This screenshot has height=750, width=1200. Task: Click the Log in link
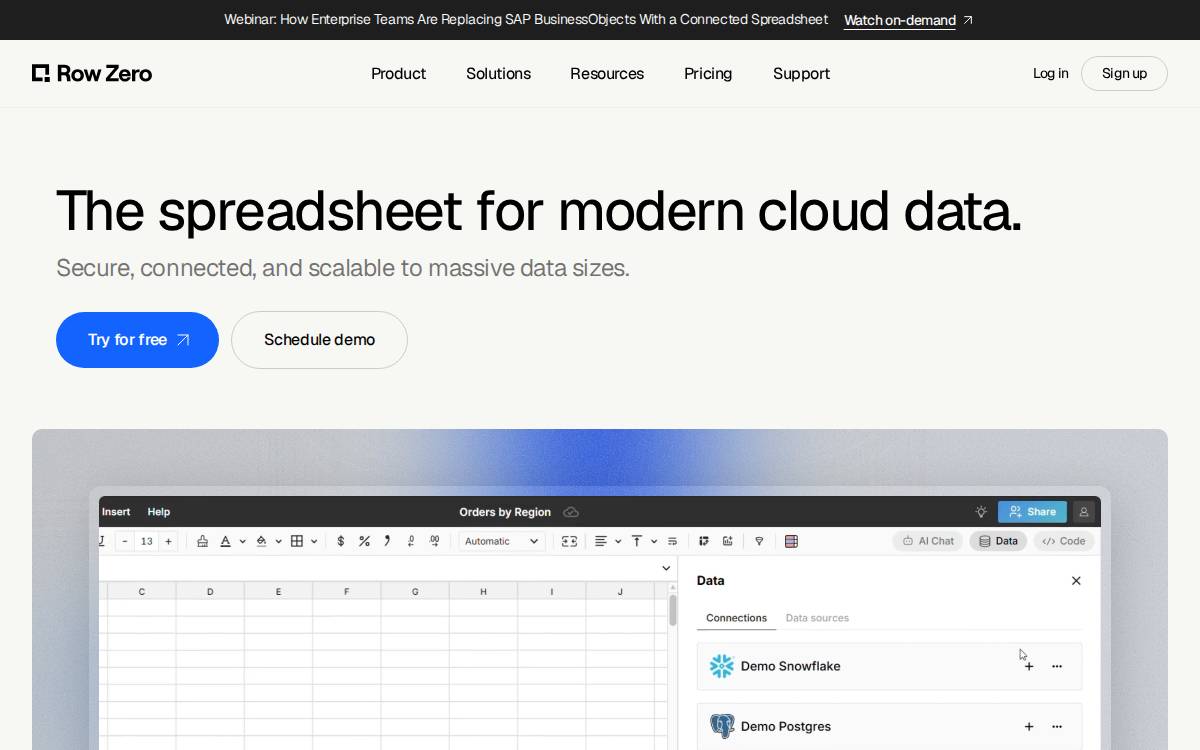[1050, 73]
